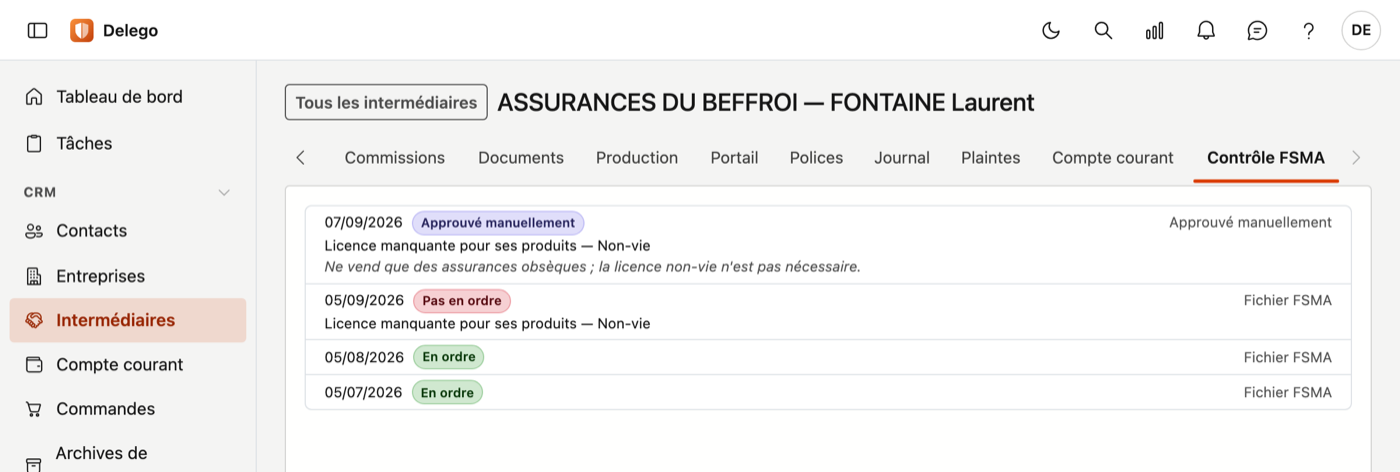
Task: Open the Portail tab
Action: (734, 158)
